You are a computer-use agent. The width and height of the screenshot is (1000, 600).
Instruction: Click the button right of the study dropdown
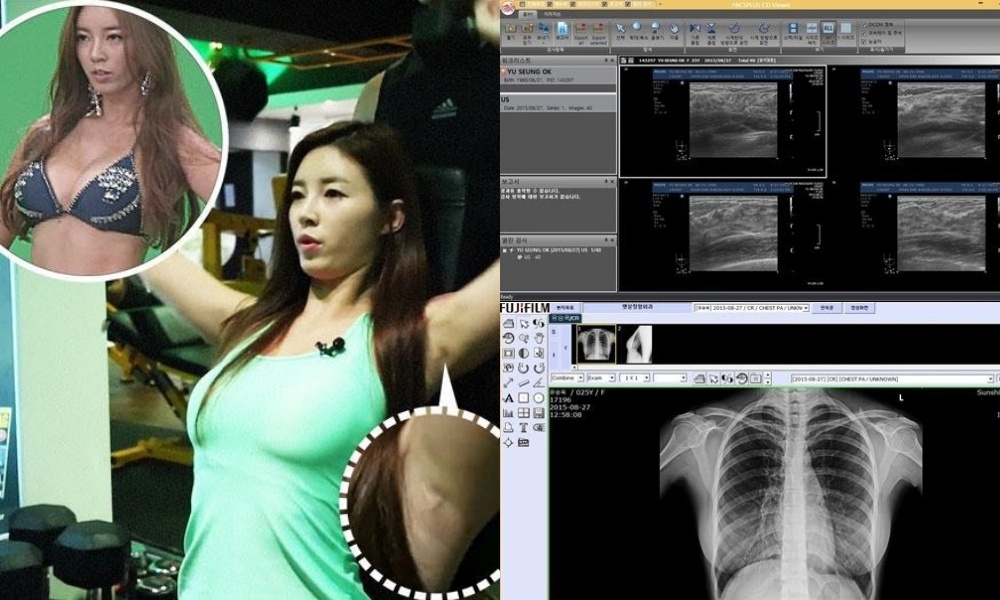[x=825, y=308]
